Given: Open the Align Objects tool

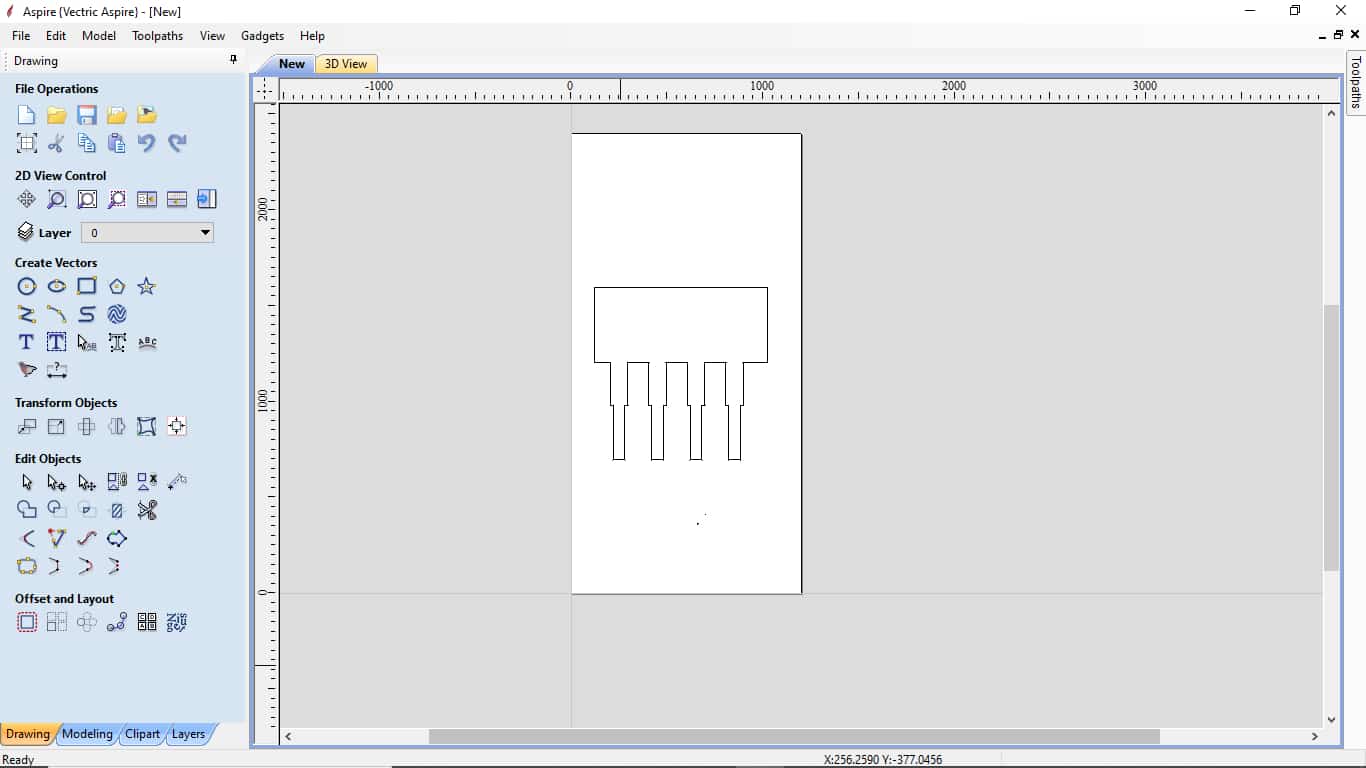Looking at the screenshot, I should (x=177, y=427).
